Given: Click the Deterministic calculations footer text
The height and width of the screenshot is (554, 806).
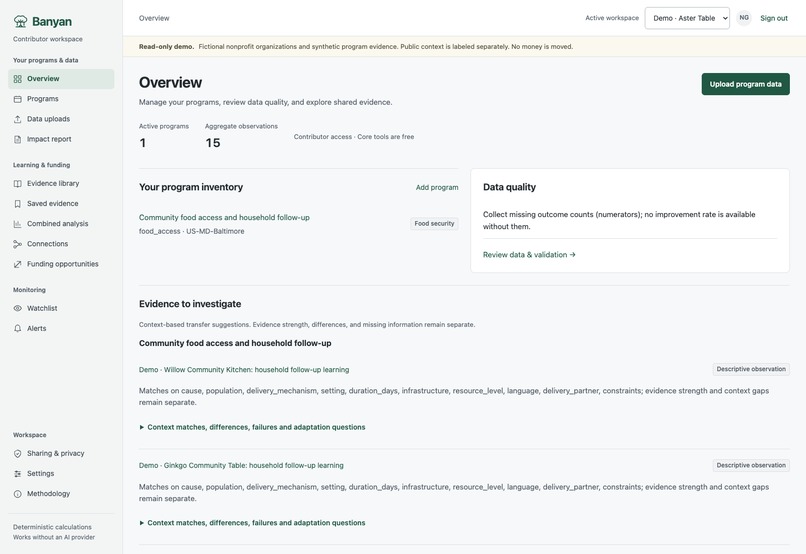Looking at the screenshot, I should pos(52,527).
